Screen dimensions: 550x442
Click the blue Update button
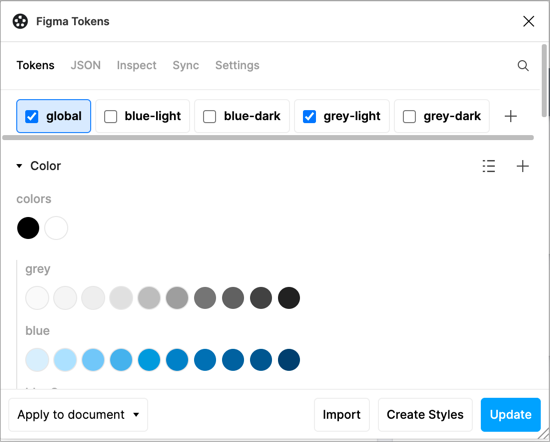510,415
